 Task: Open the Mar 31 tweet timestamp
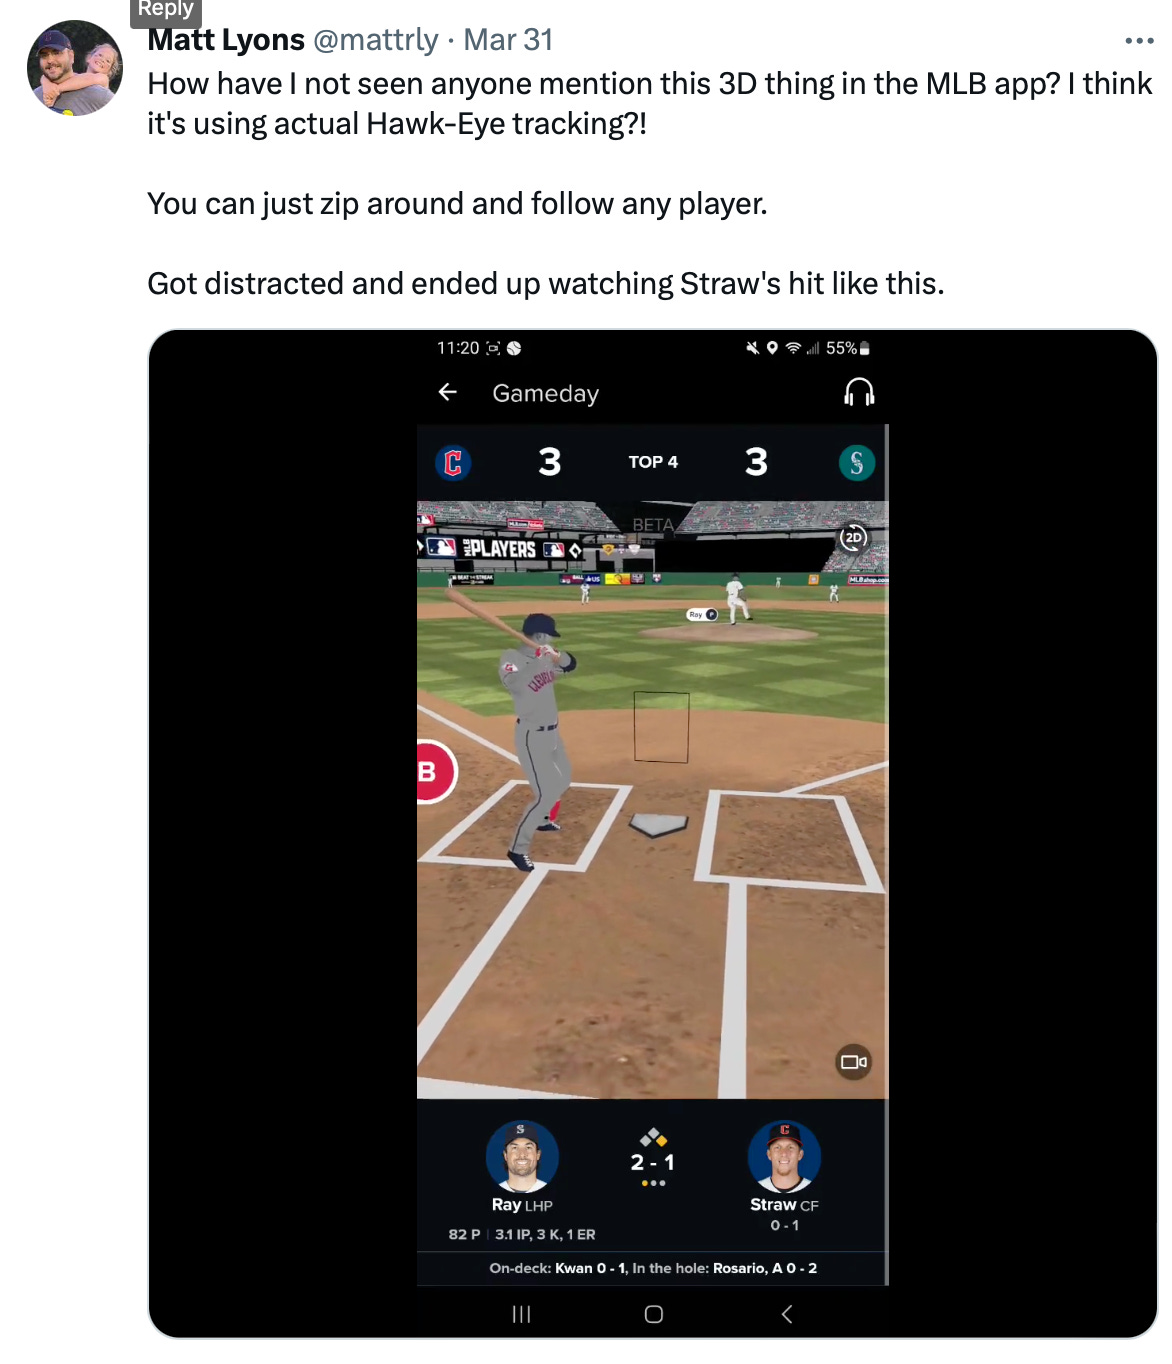(x=508, y=40)
